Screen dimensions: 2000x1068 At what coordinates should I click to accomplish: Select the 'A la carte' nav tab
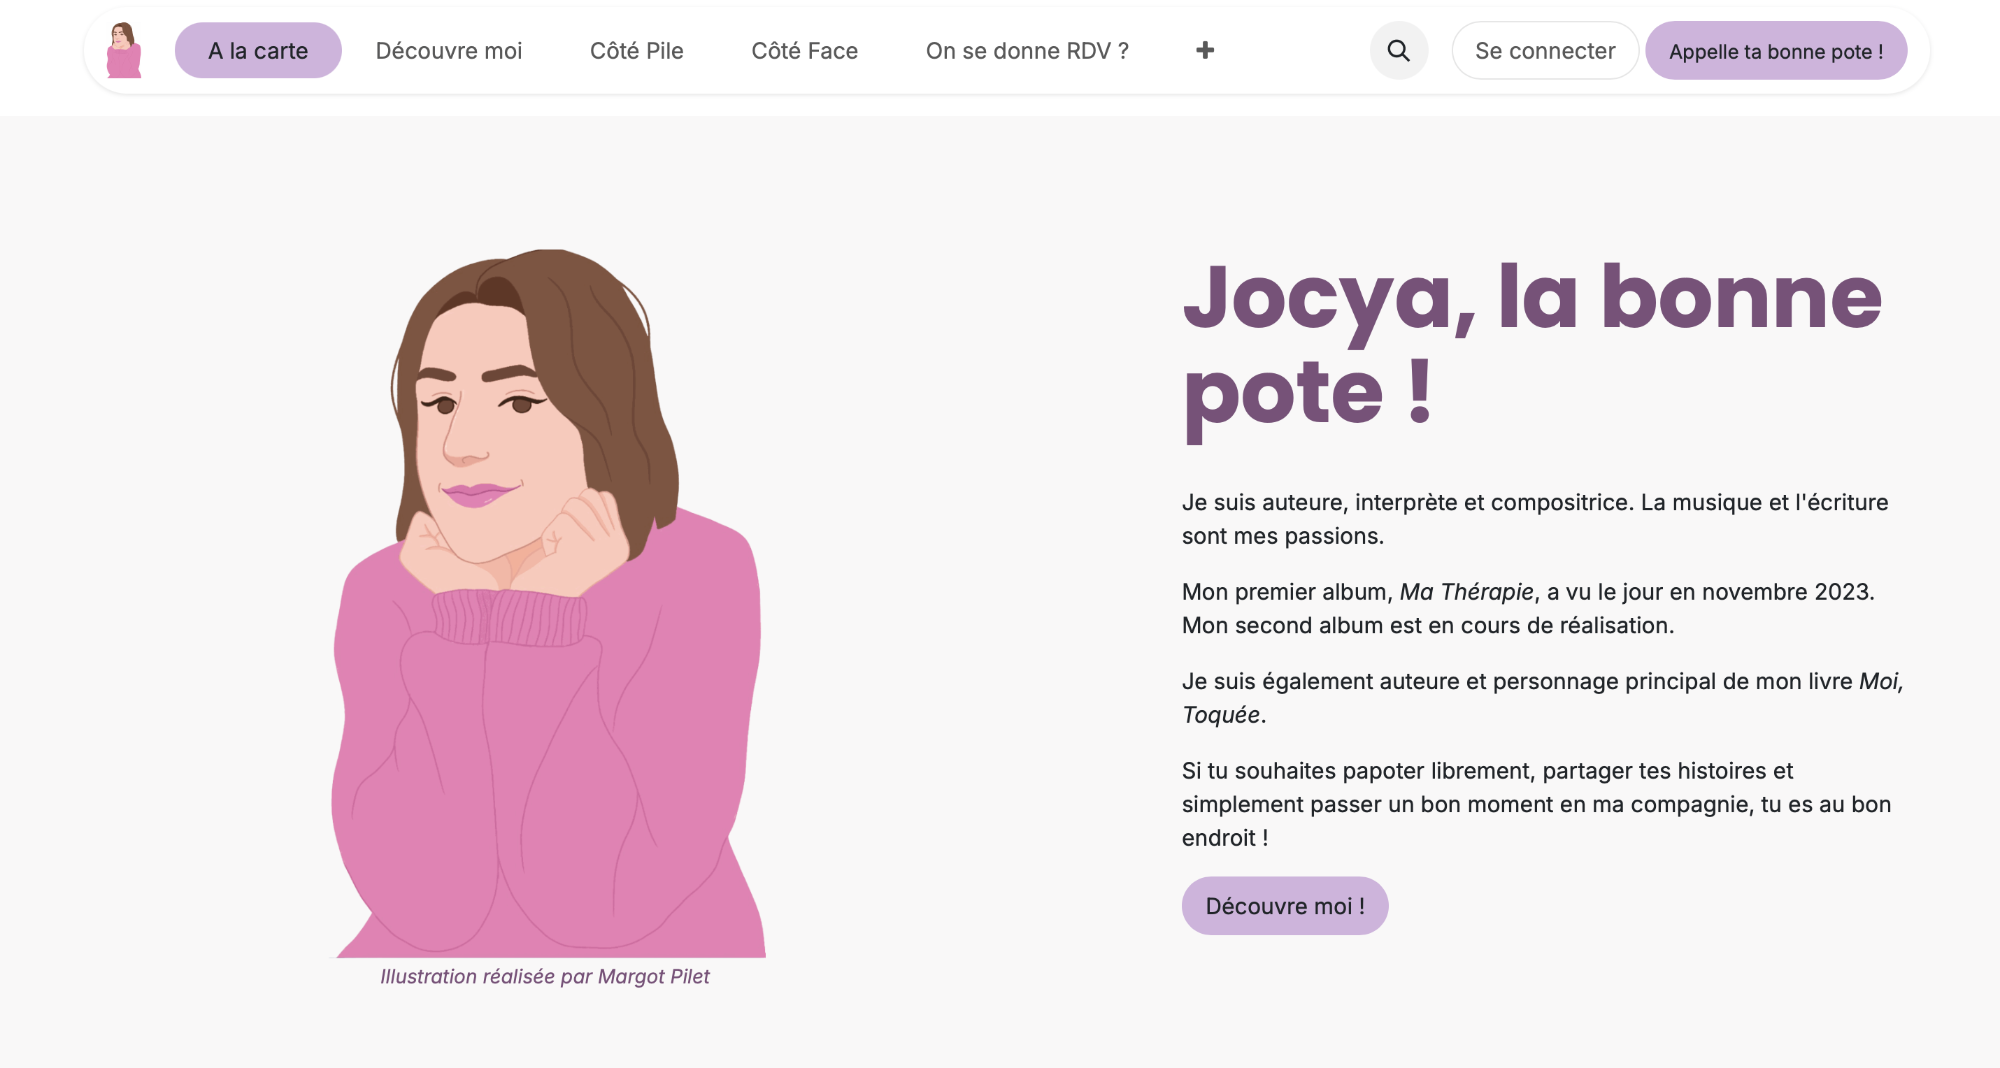point(258,50)
